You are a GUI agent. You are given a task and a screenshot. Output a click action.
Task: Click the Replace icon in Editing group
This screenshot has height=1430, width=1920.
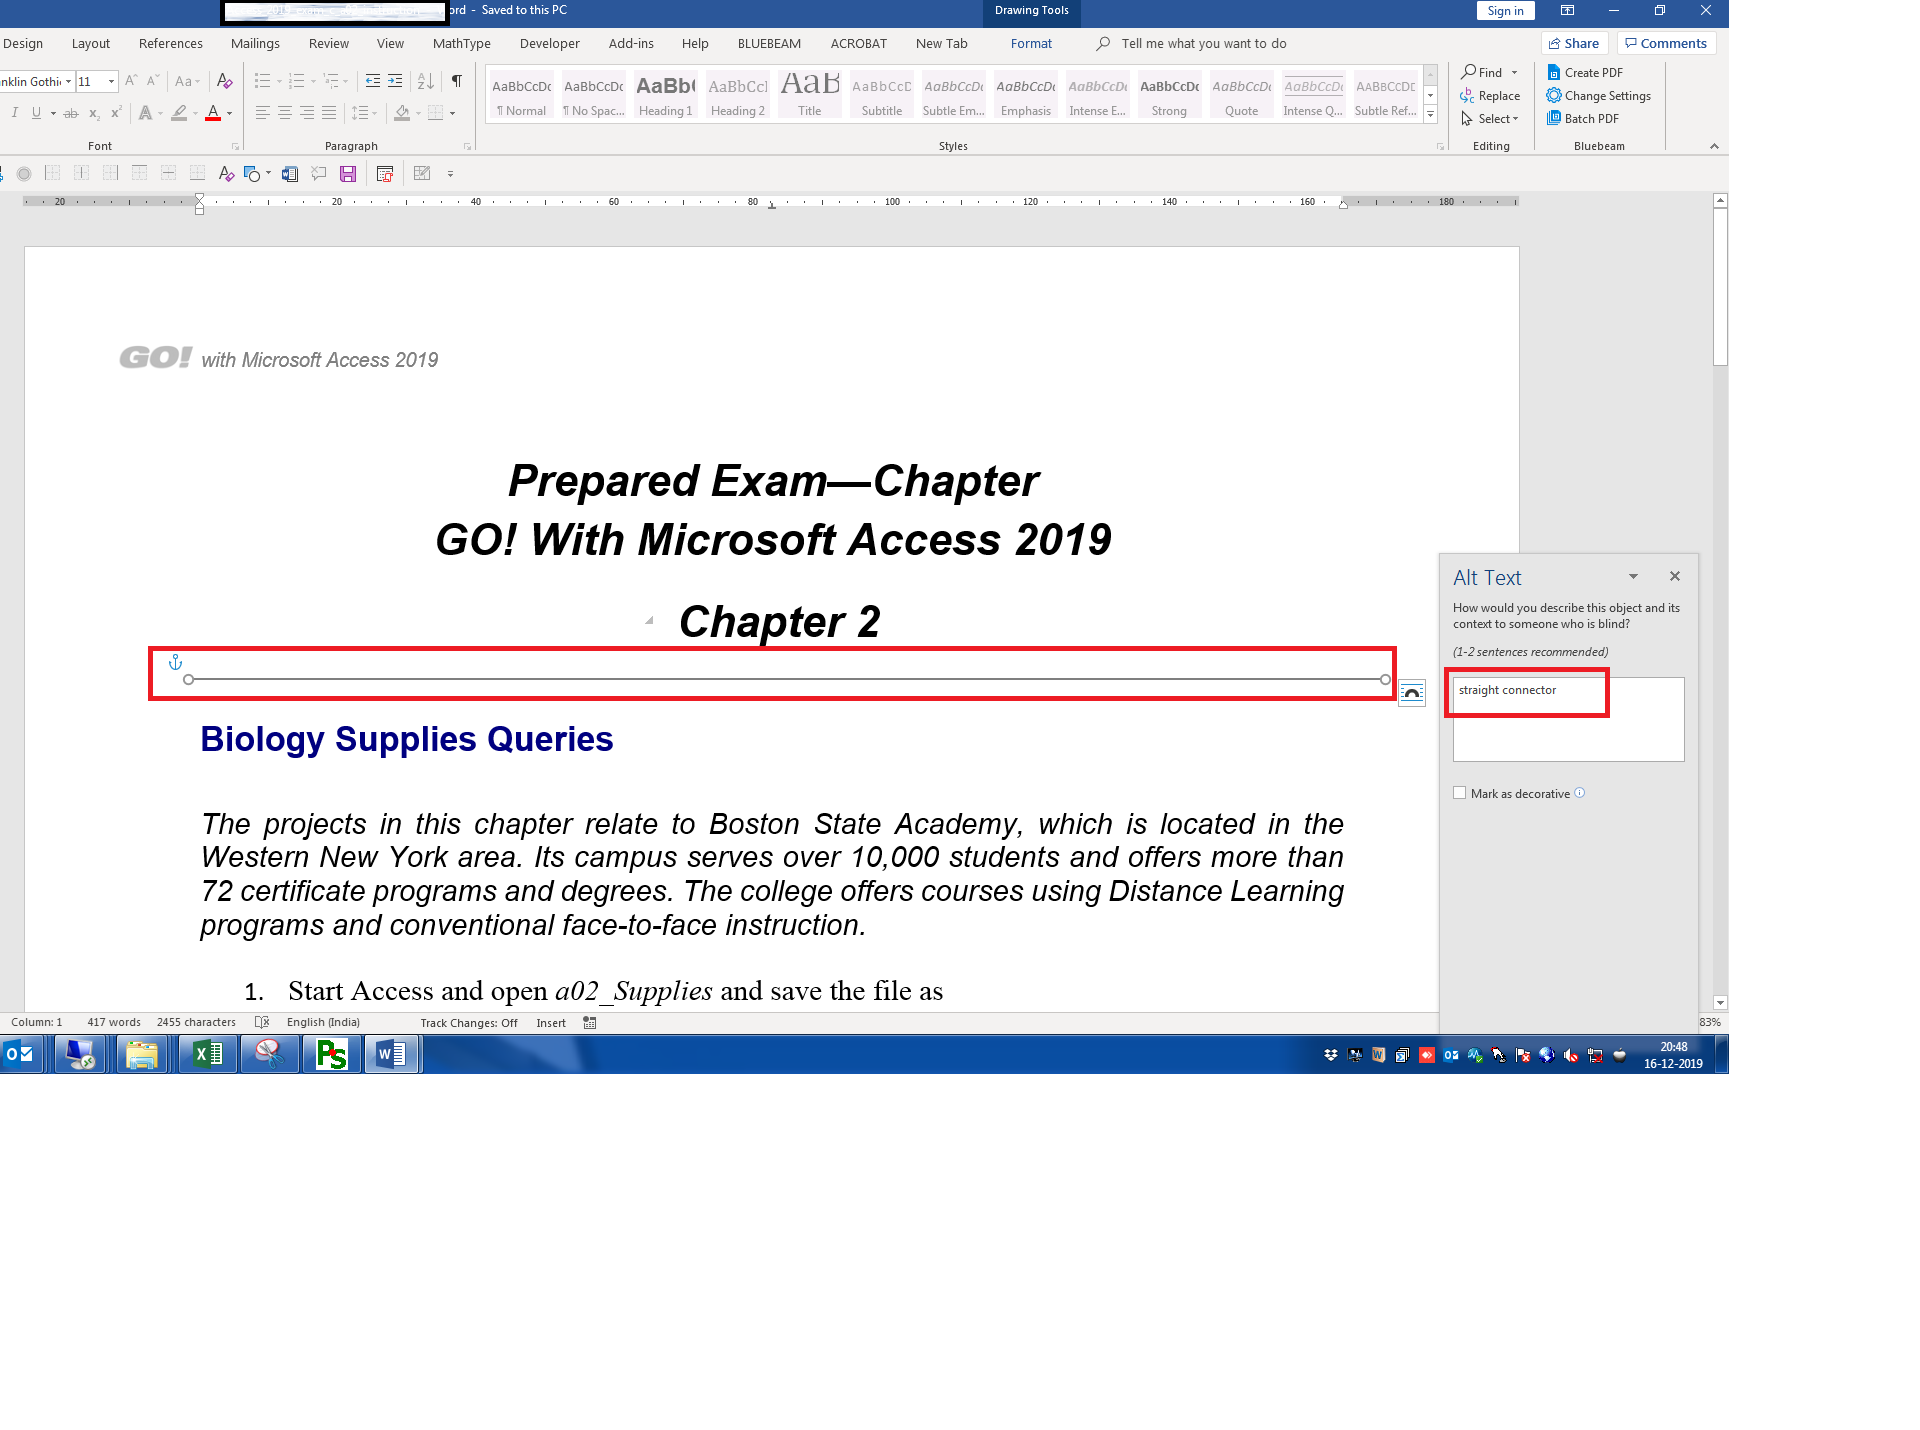(x=1490, y=96)
